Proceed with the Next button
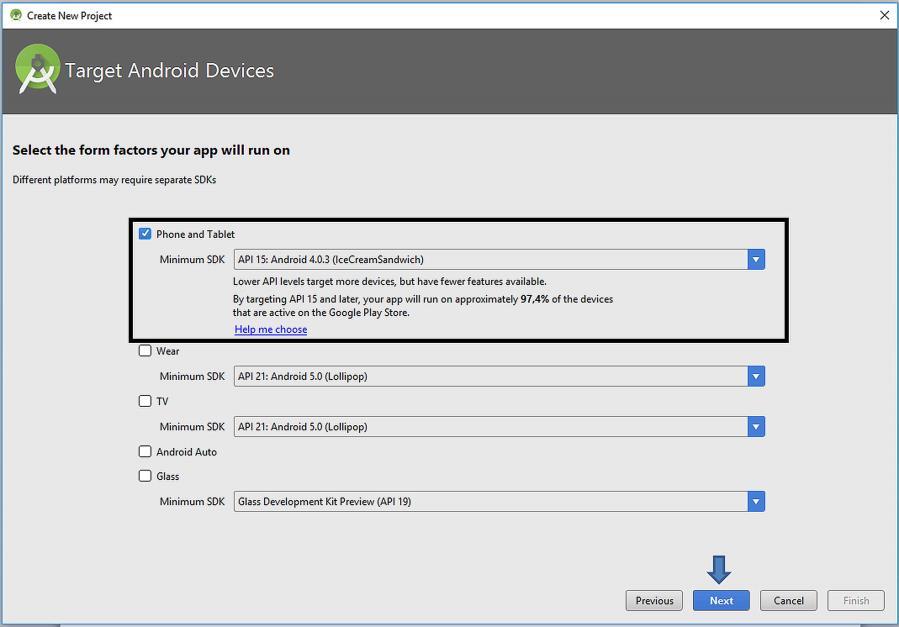The image size is (899, 627). 721,601
